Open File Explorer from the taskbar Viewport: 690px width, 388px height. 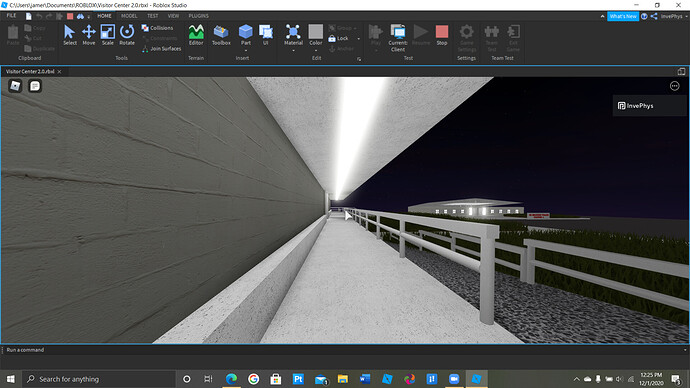point(342,379)
